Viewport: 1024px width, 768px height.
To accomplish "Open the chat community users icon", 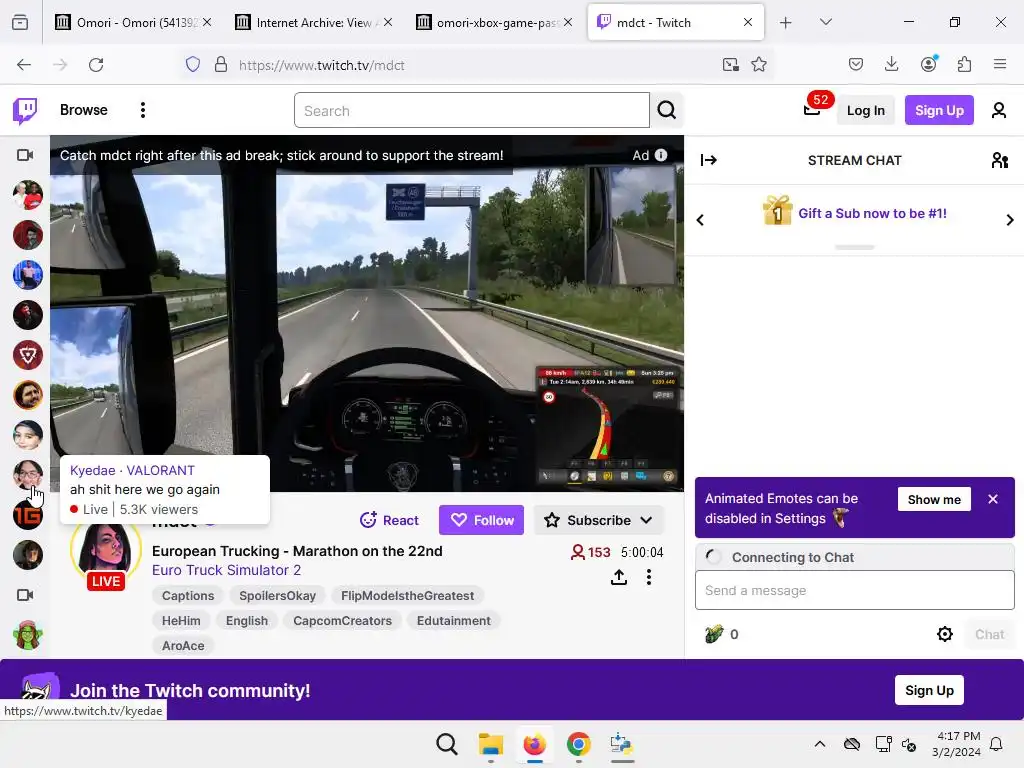I will tap(1000, 160).
